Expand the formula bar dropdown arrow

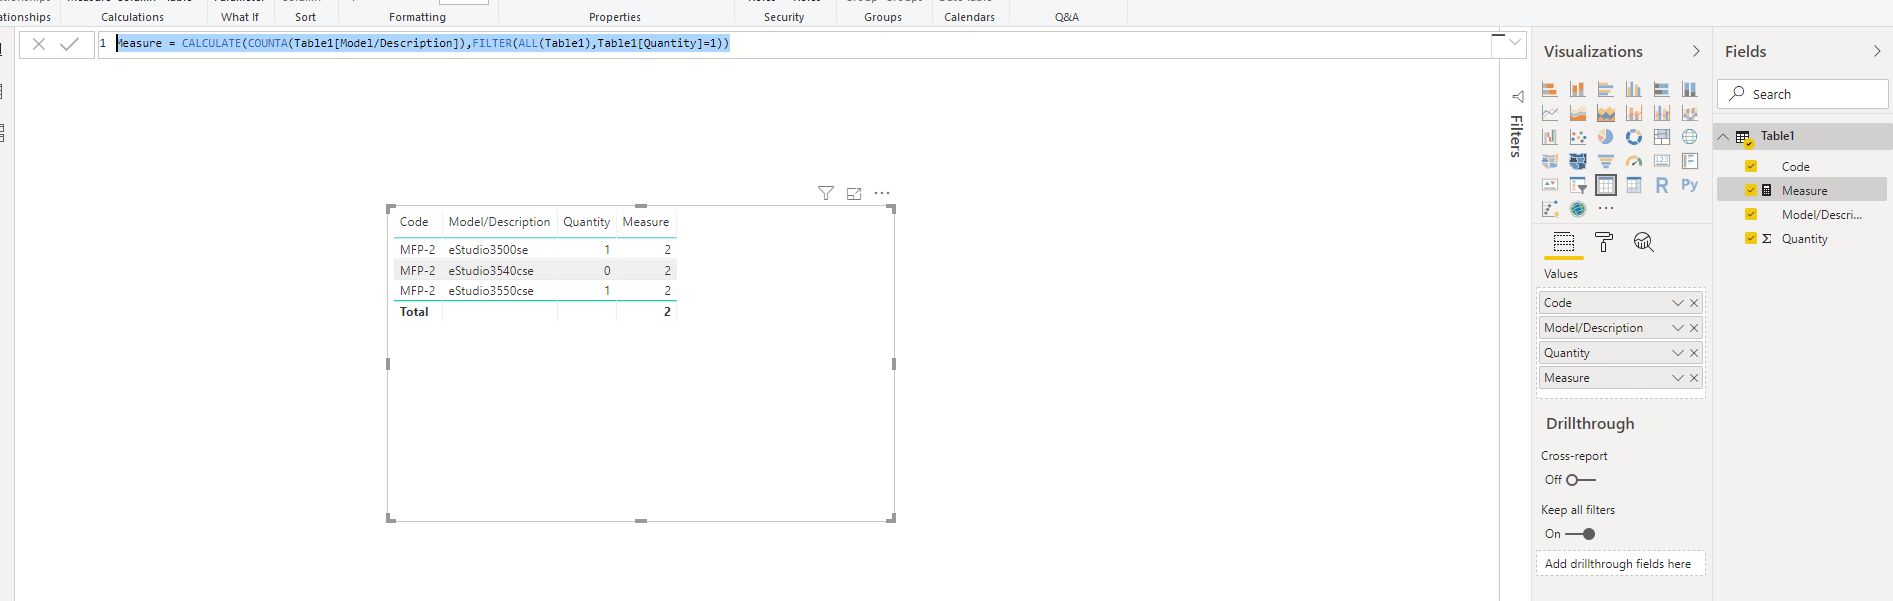click(x=1515, y=42)
